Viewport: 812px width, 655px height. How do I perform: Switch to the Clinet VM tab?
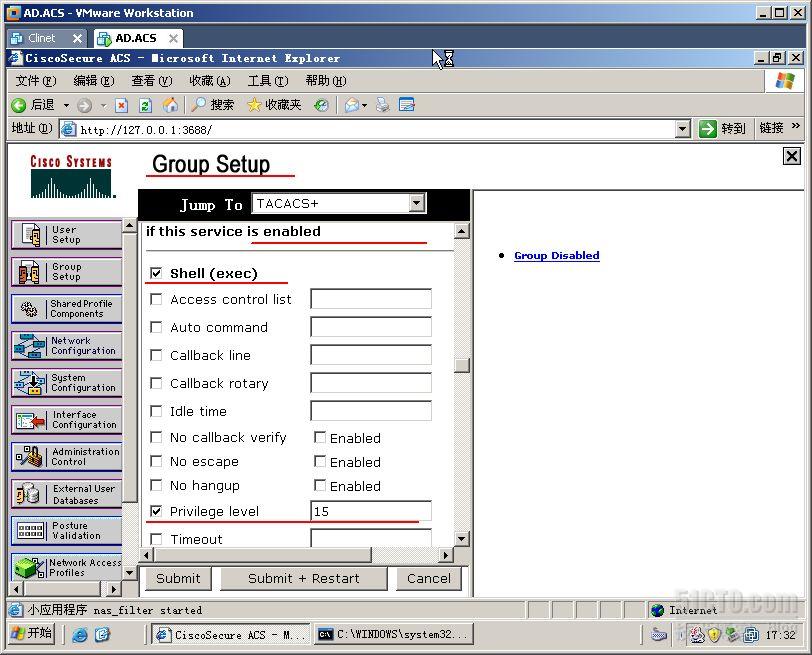tap(41, 38)
